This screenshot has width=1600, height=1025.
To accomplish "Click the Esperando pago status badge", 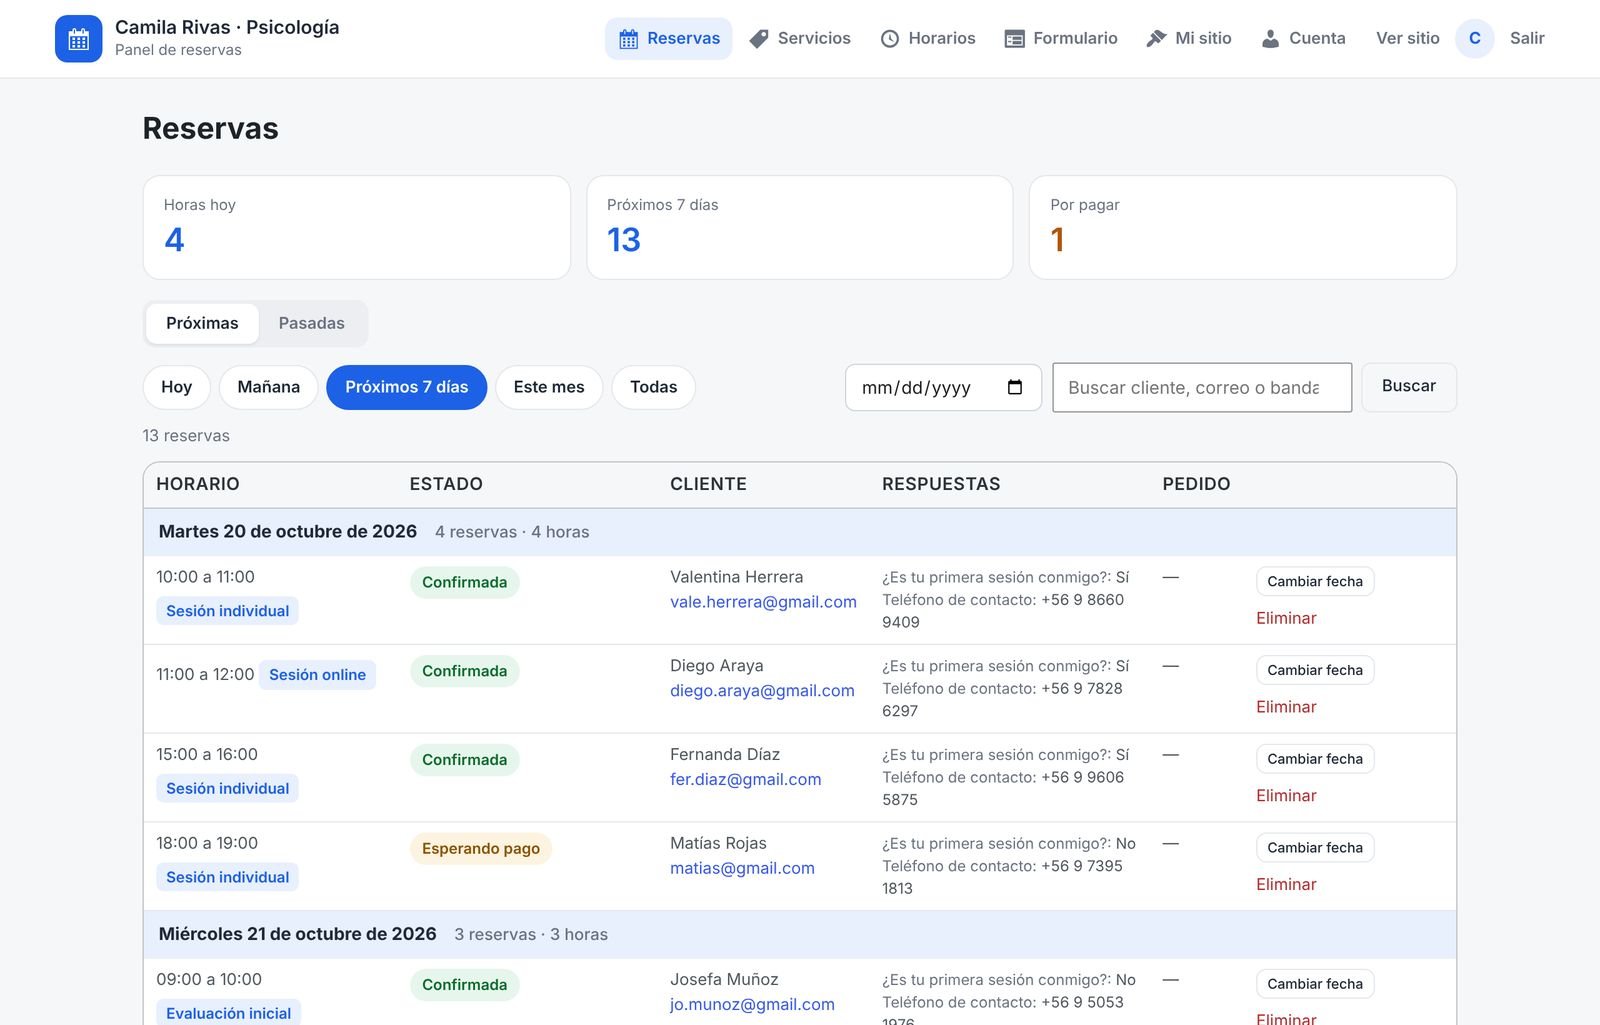I will click(480, 849).
